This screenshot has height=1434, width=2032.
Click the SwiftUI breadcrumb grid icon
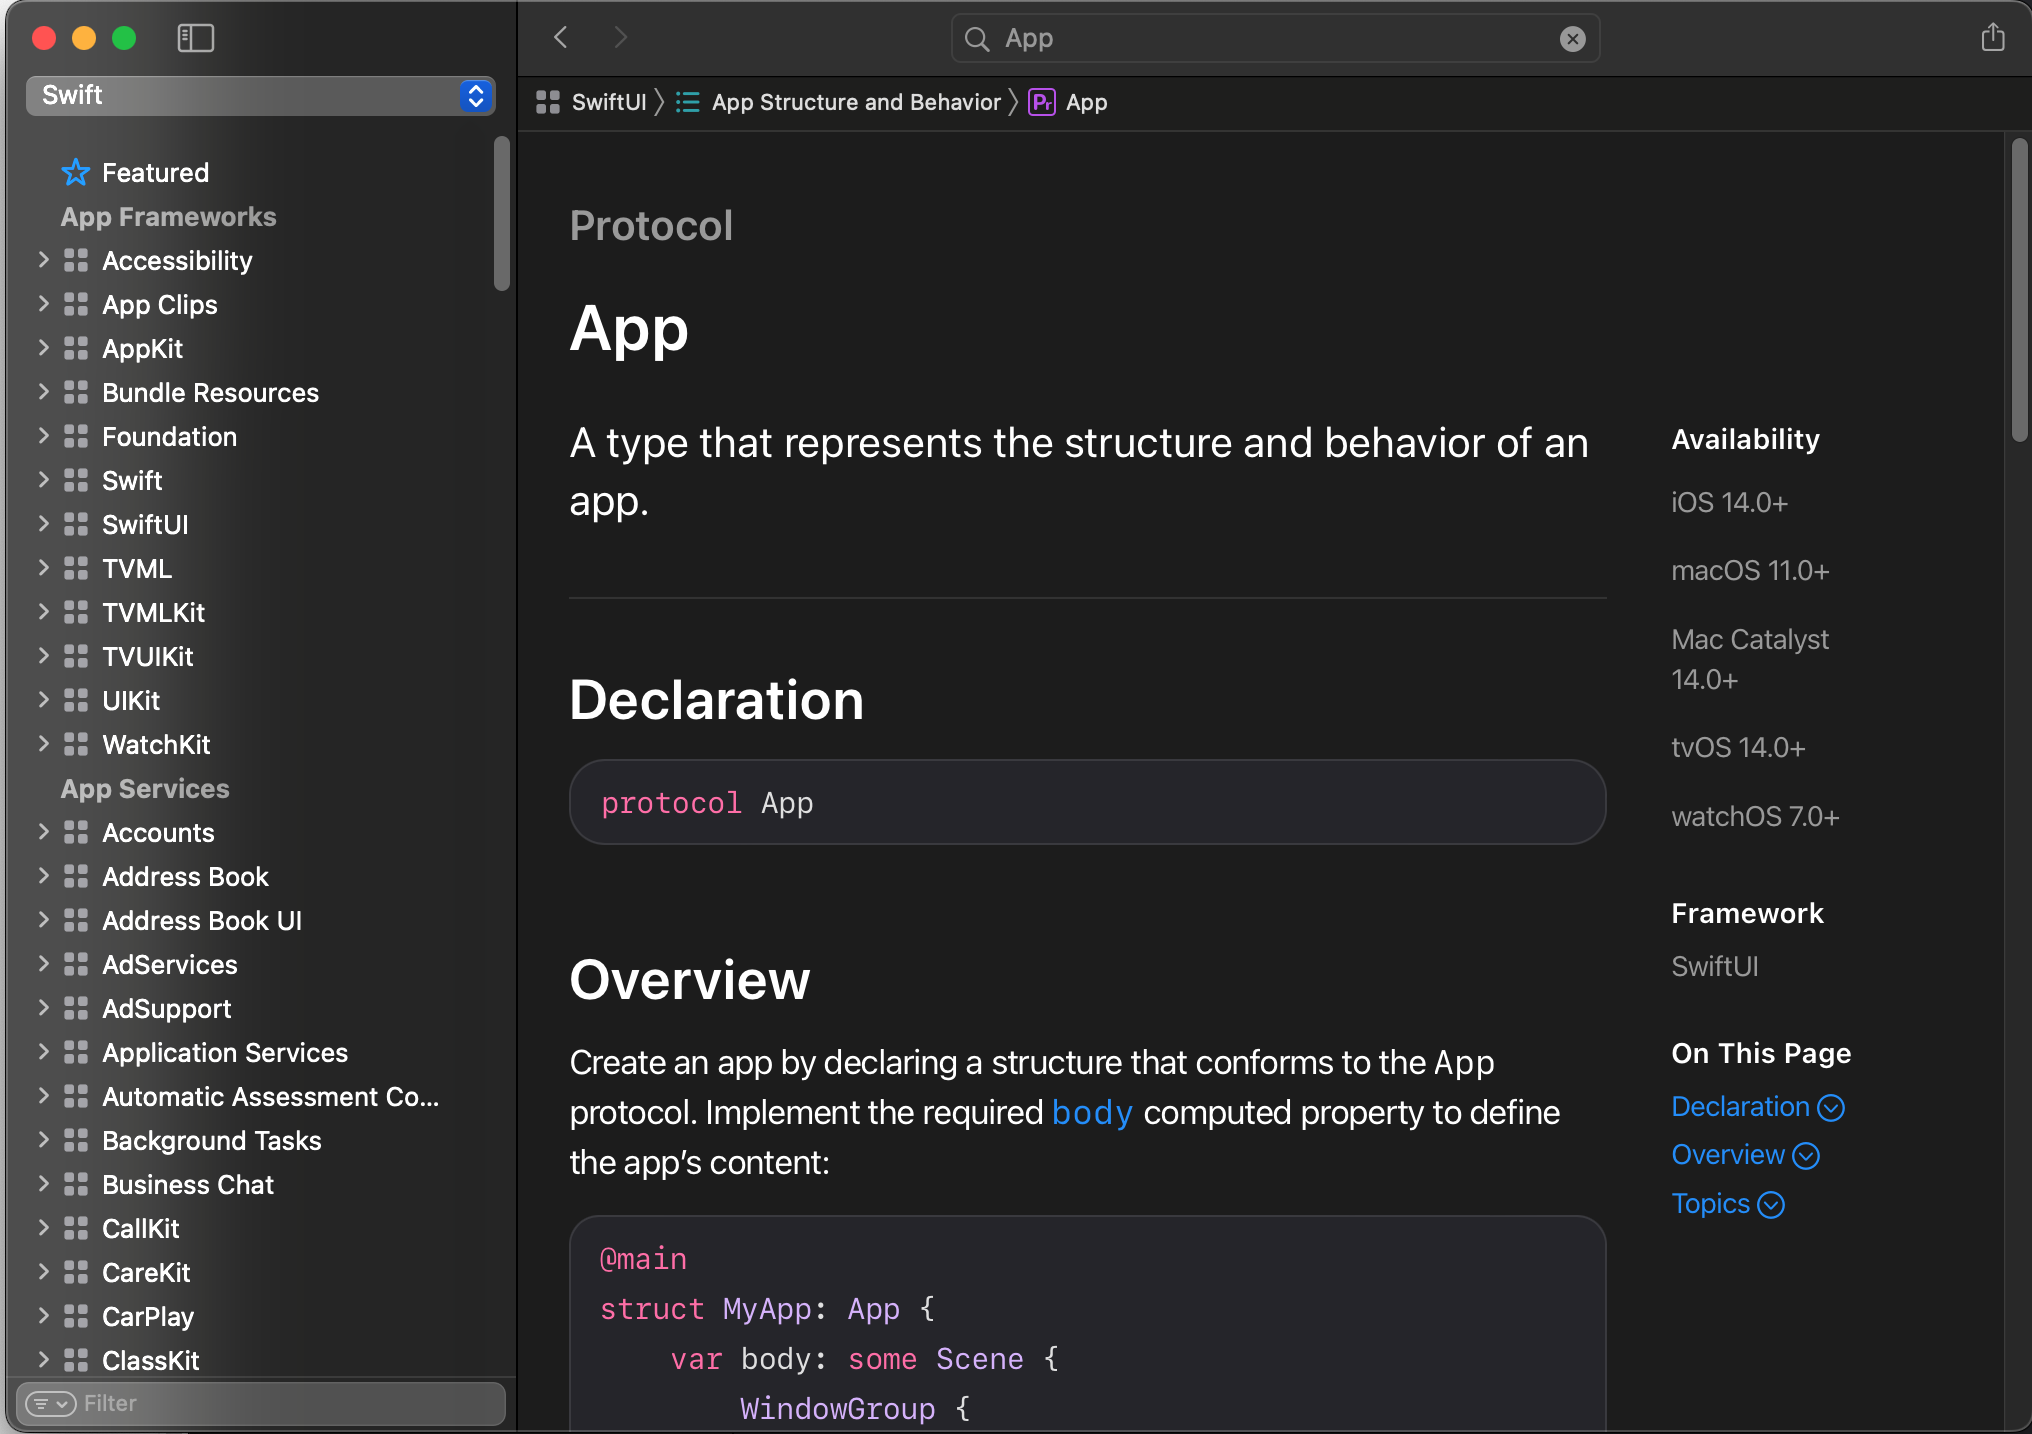[548, 102]
